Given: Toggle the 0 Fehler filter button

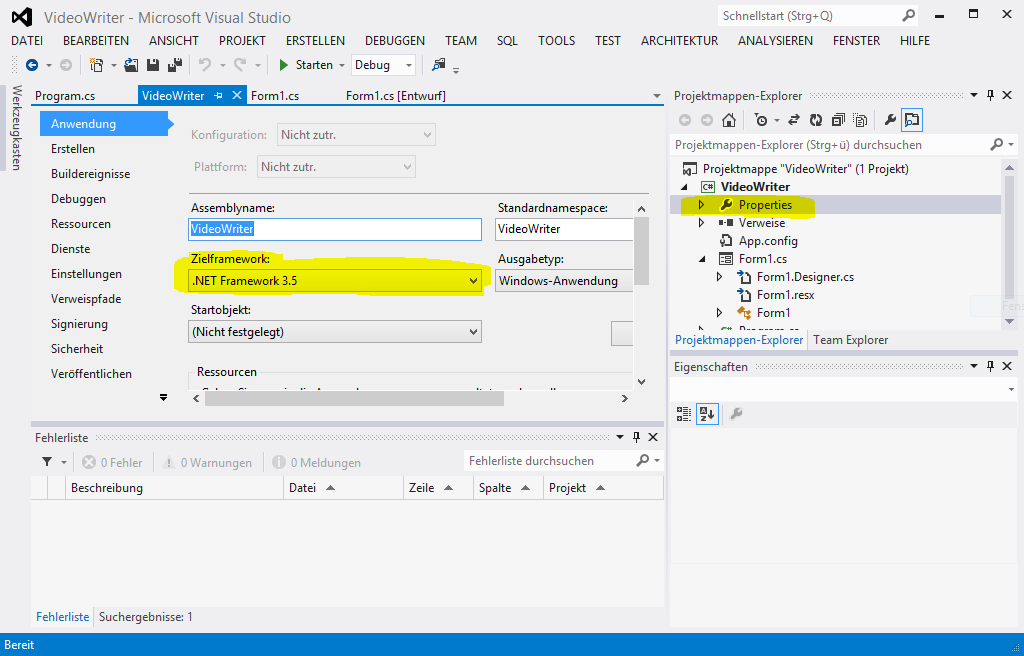Looking at the screenshot, I should [112, 463].
